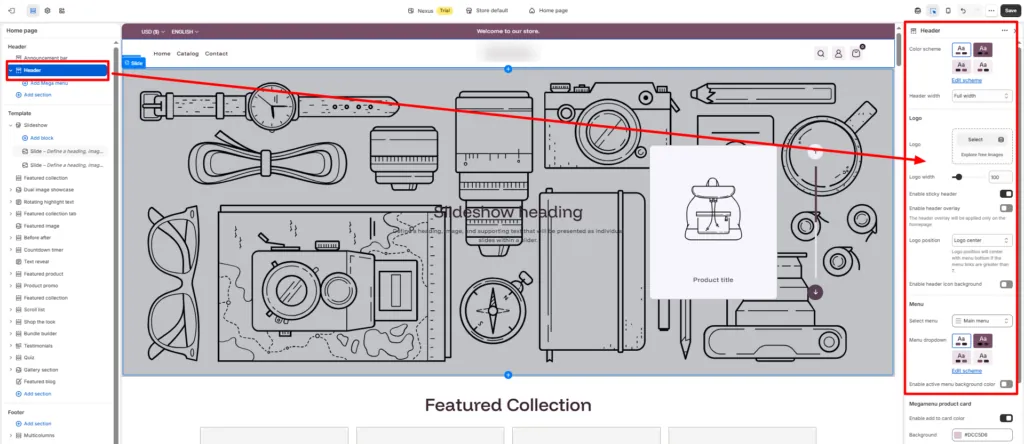Viewport: 1024px width, 444px height.
Task: Collapse the Slideshow section chevron
Action: pyautogui.click(x=10, y=125)
